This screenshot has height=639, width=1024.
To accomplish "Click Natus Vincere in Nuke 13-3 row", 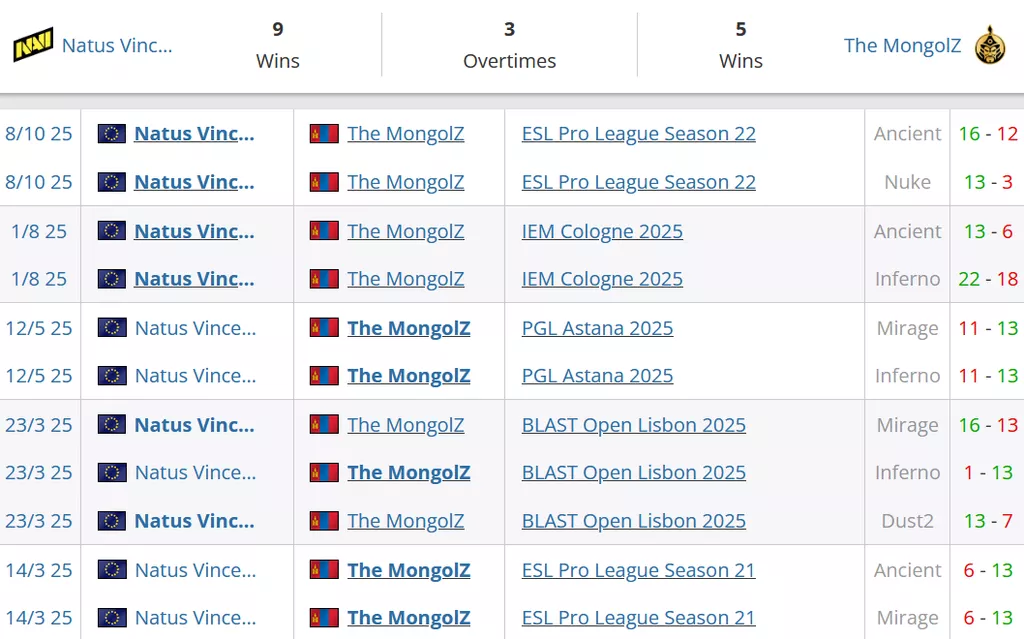I will 194,182.
